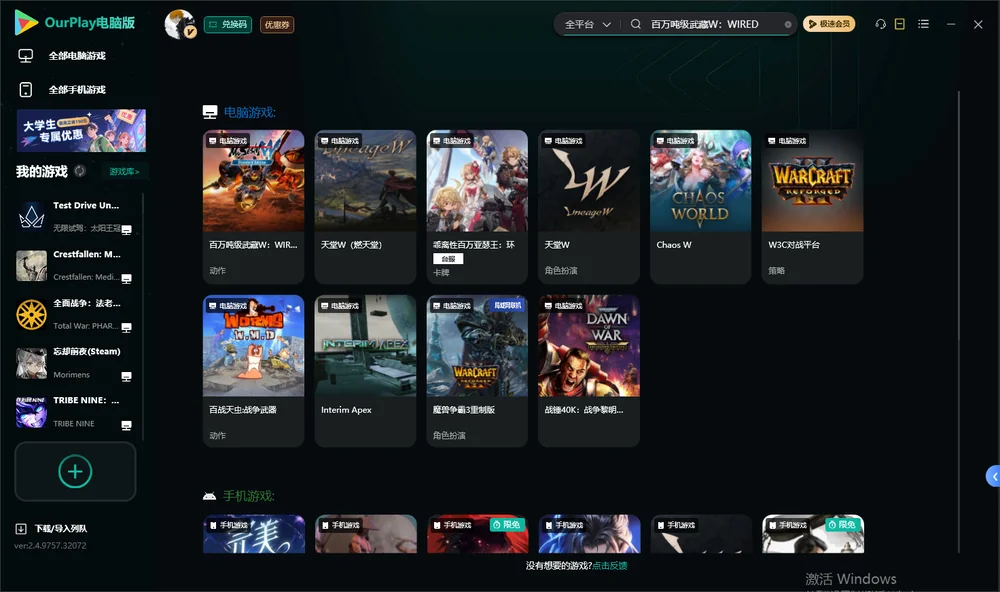
Task: Click the Crestfallen game icon in sidebar
Action: (31, 265)
